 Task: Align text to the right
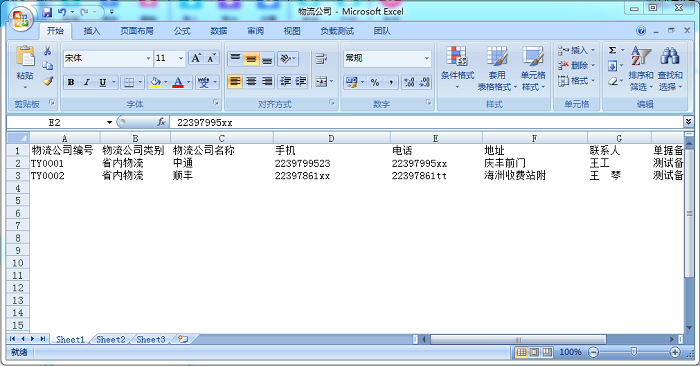click(267, 81)
